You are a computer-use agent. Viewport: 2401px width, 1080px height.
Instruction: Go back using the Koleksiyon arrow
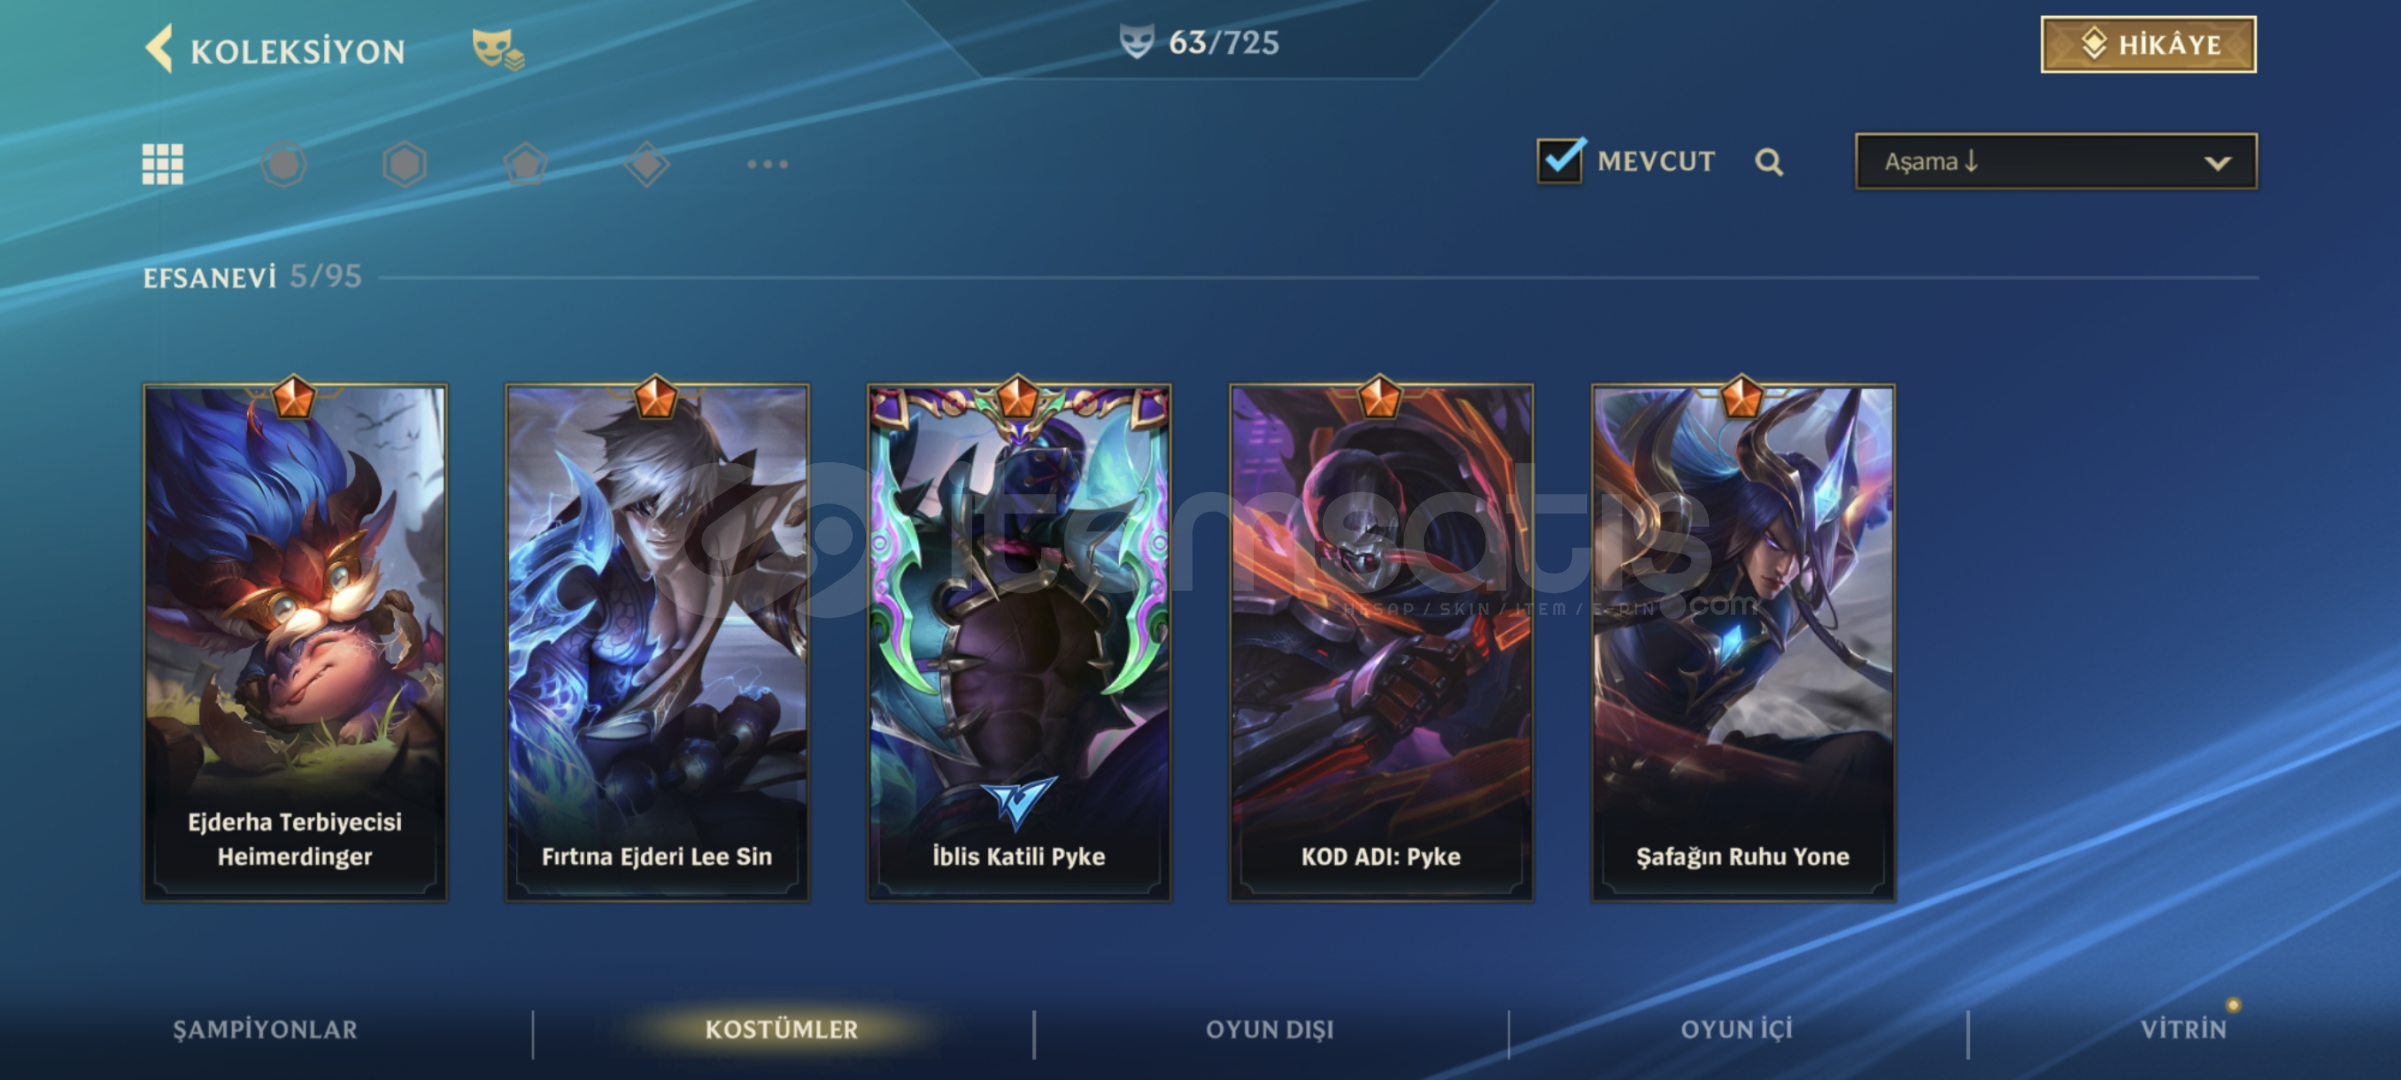(160, 48)
